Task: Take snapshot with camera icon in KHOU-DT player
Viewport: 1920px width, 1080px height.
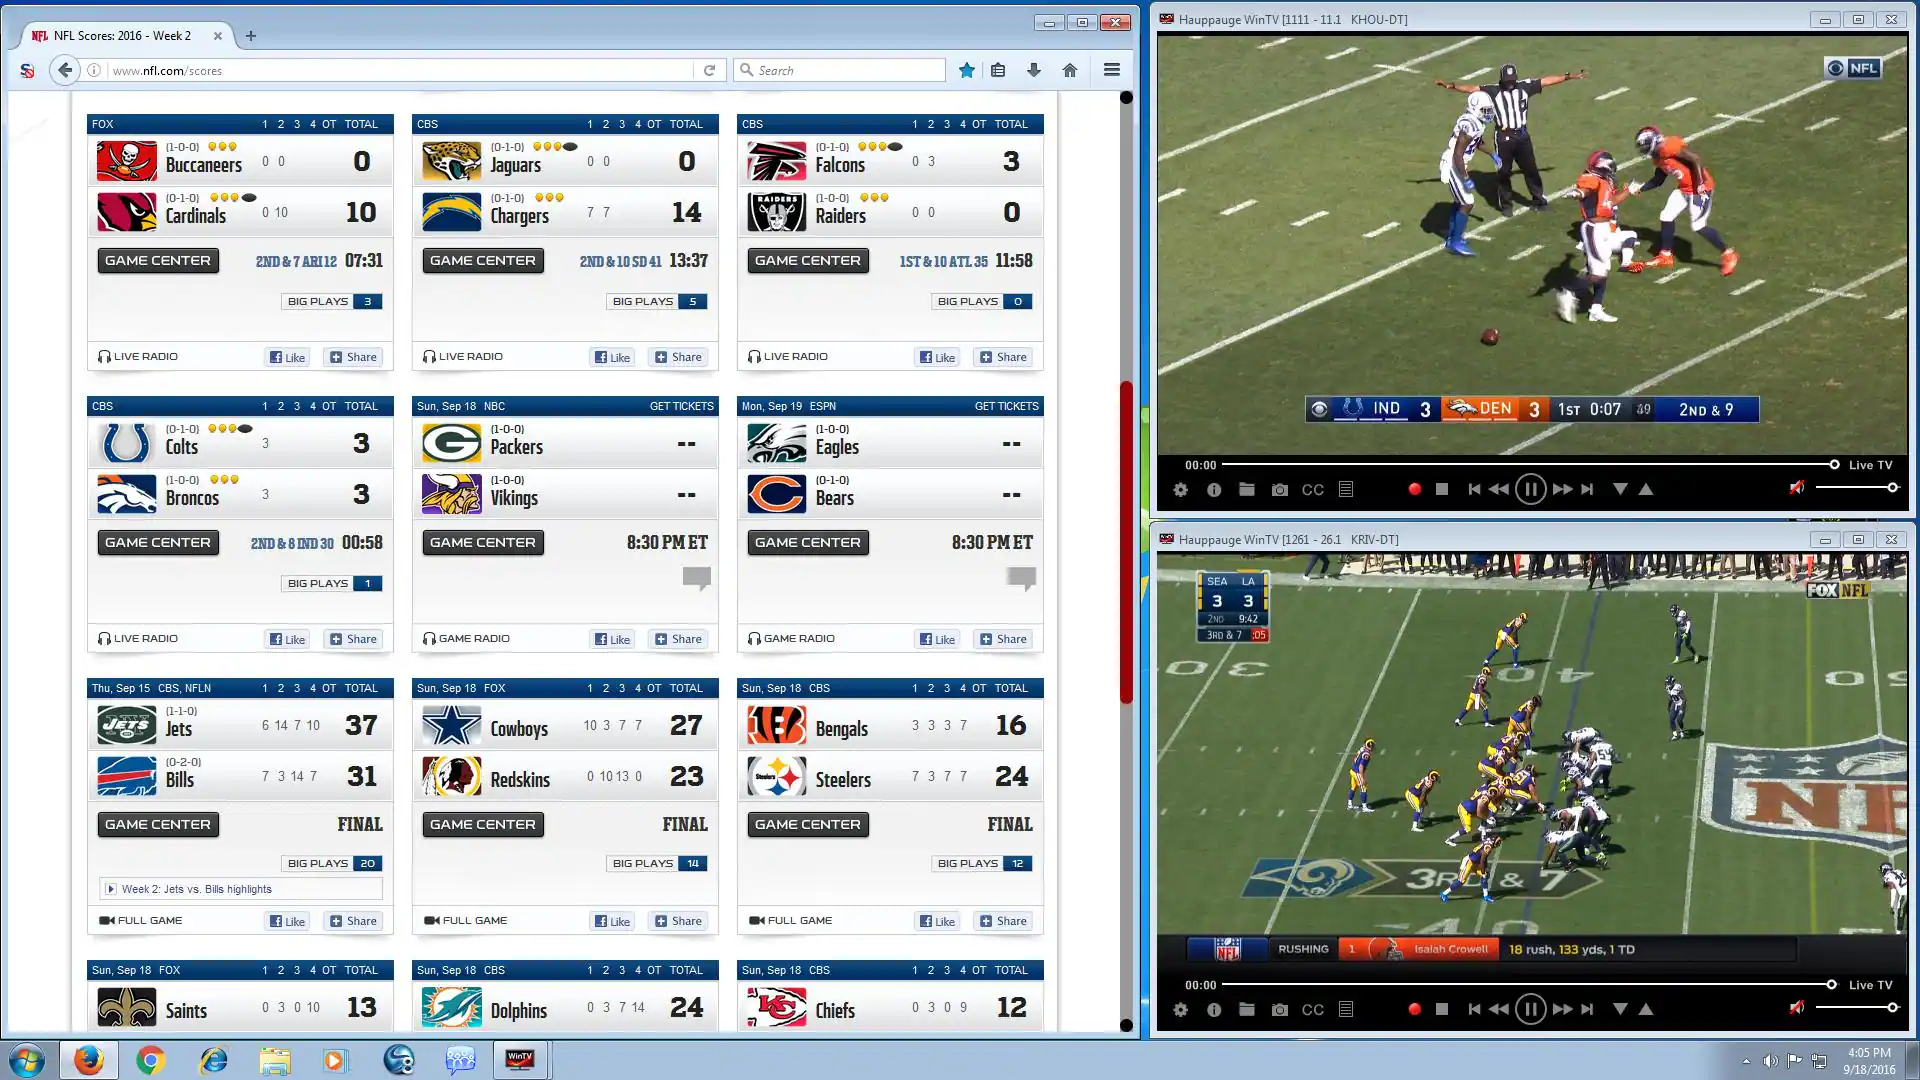Action: (x=1279, y=490)
